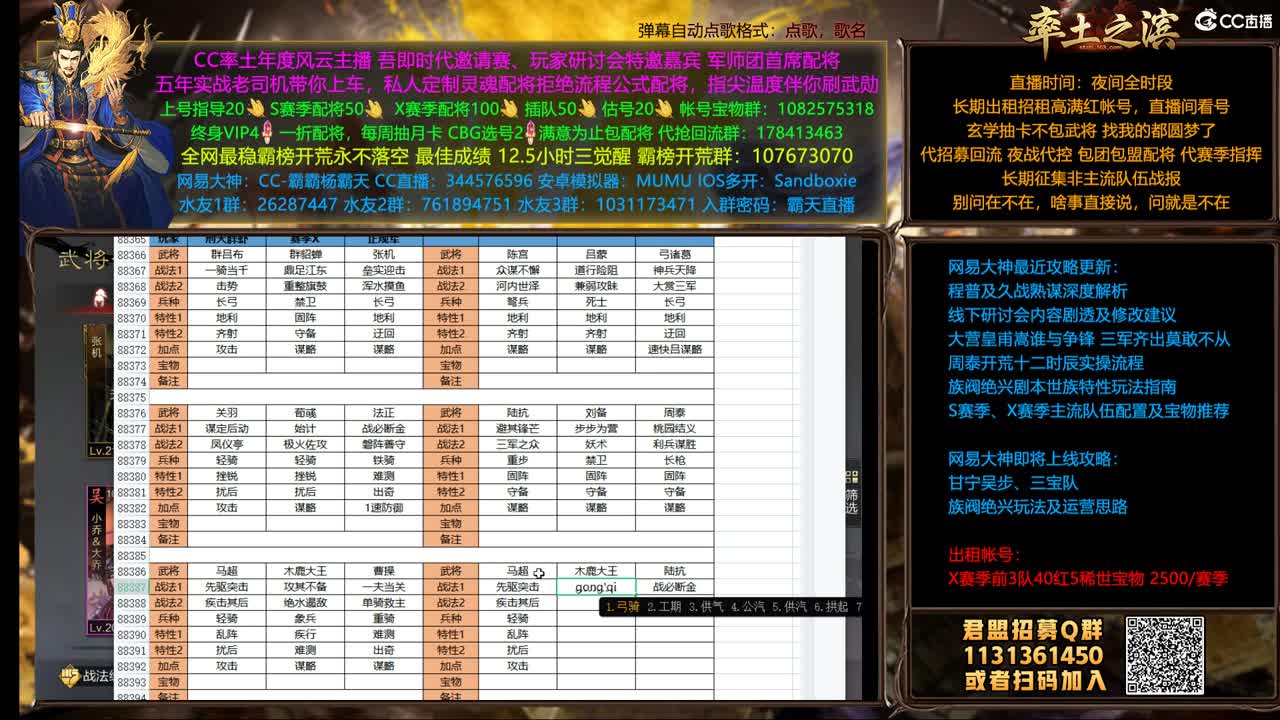Select the 神兵天降 cell
Image resolution: width=1280 pixels, height=720 pixels.
point(675,270)
